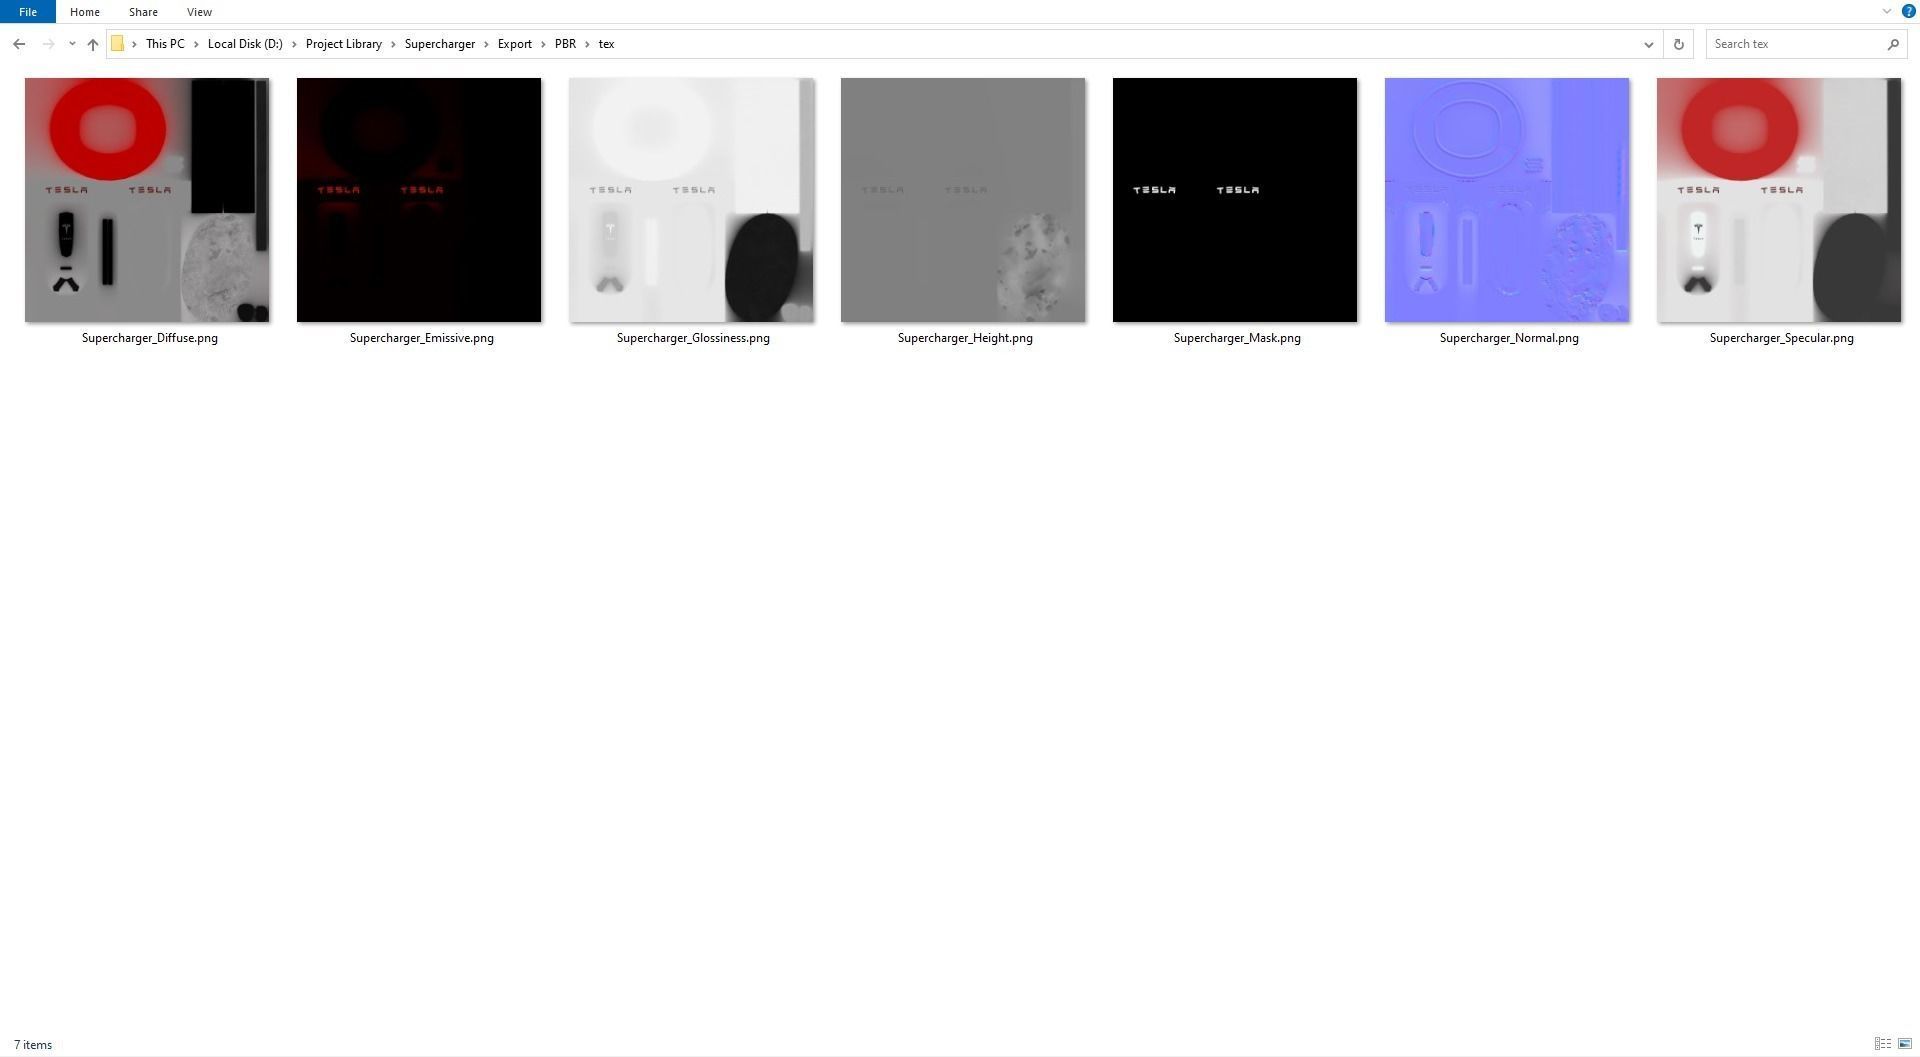Refresh the tex folder view

tap(1679, 44)
